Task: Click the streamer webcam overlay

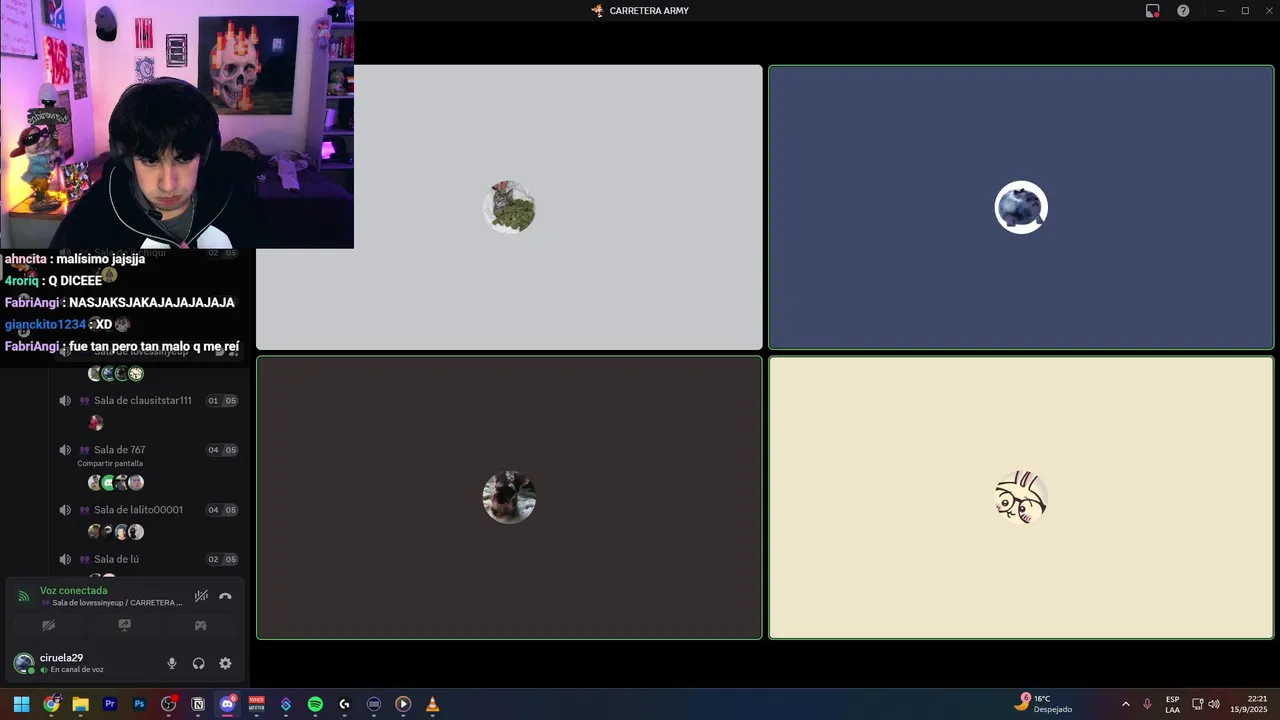Action: (177, 124)
